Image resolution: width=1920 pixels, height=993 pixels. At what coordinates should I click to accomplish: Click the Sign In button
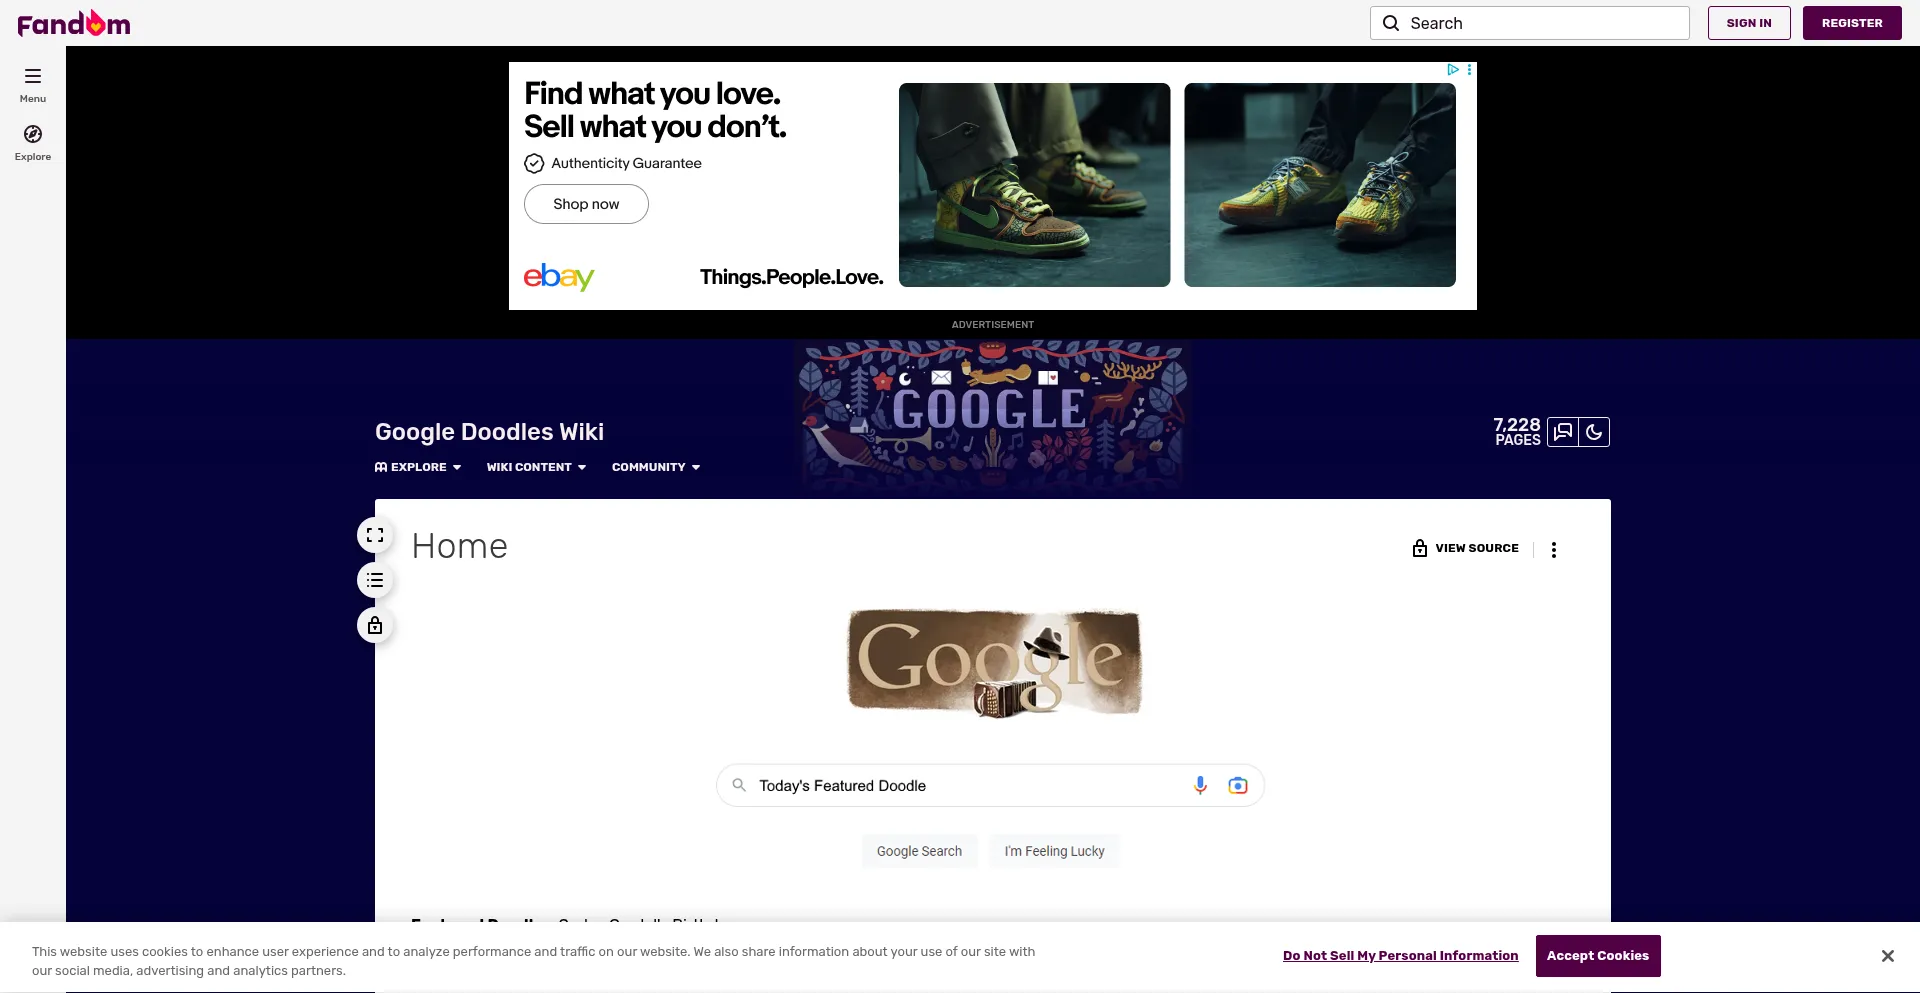1749,23
